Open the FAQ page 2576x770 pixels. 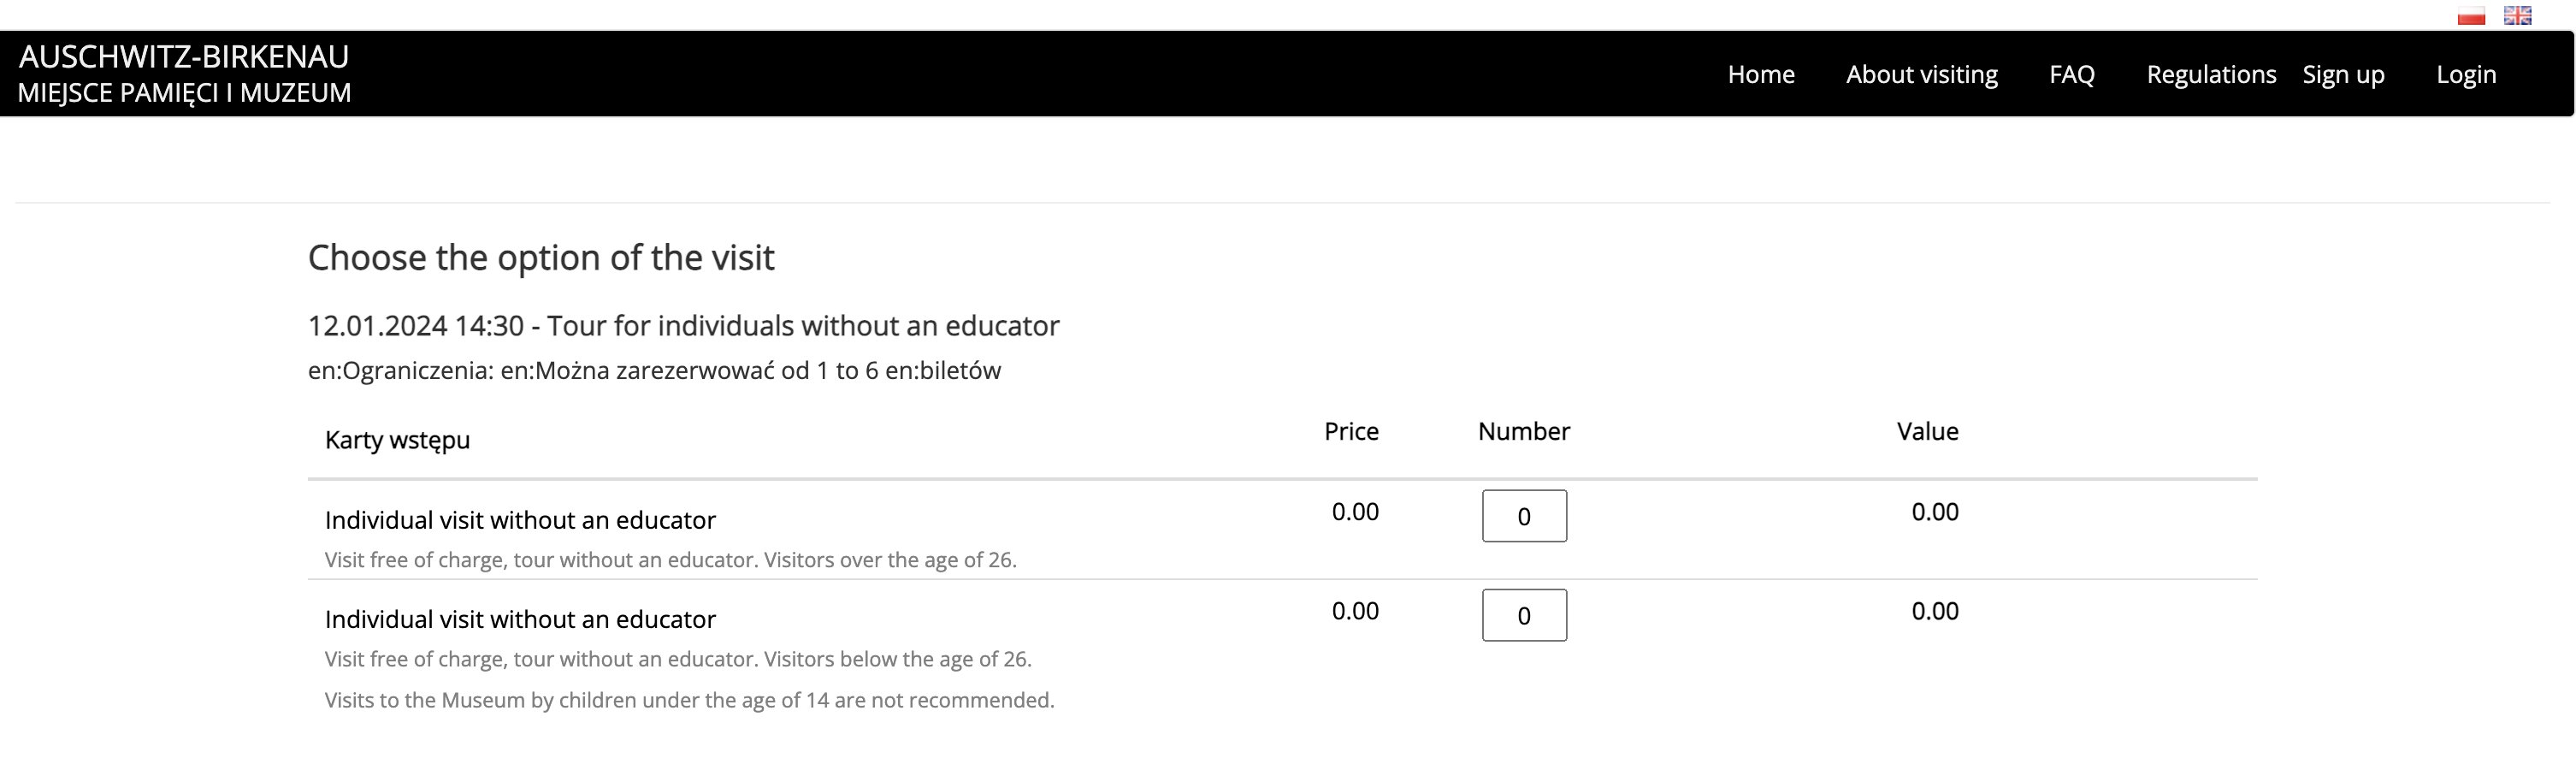2071,75
